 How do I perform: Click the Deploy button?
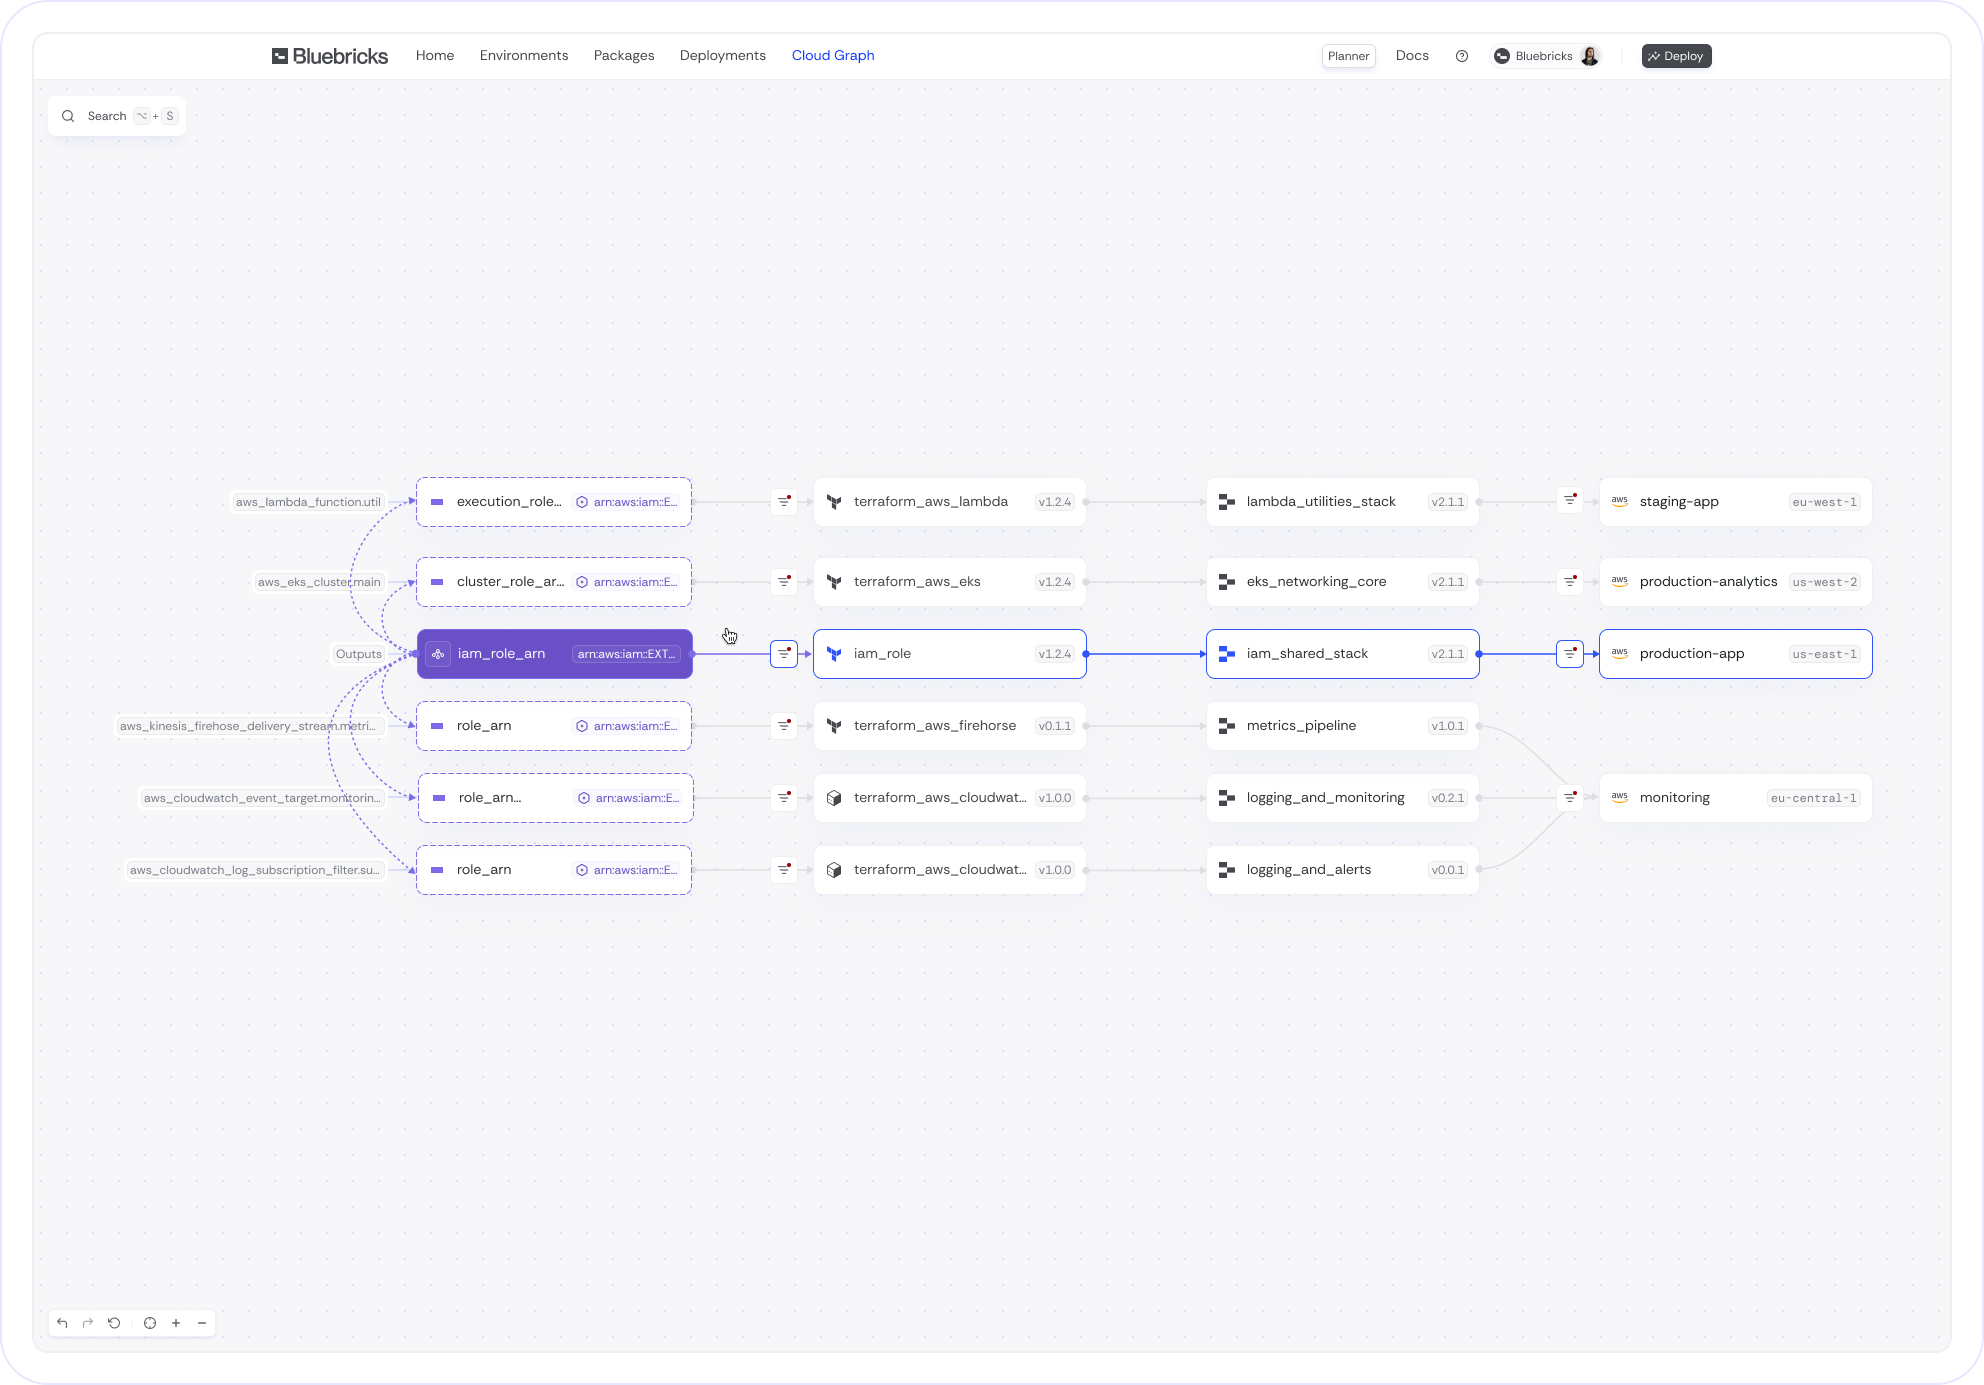1676,56
